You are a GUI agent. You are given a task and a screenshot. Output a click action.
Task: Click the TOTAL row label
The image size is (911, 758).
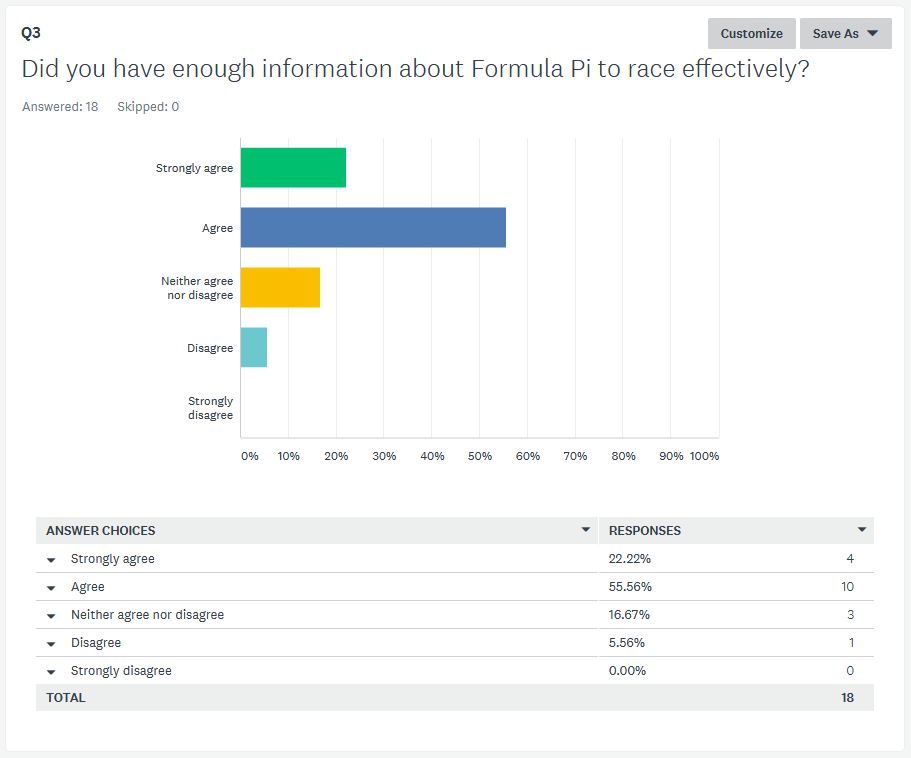point(66,698)
